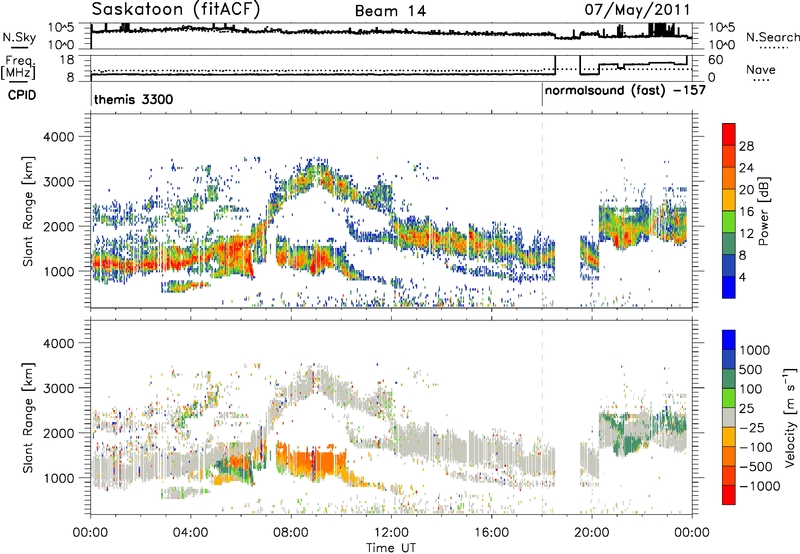Click the -500 label on velocity colorbar
The height and width of the screenshot is (554, 800).
[x=756, y=467]
